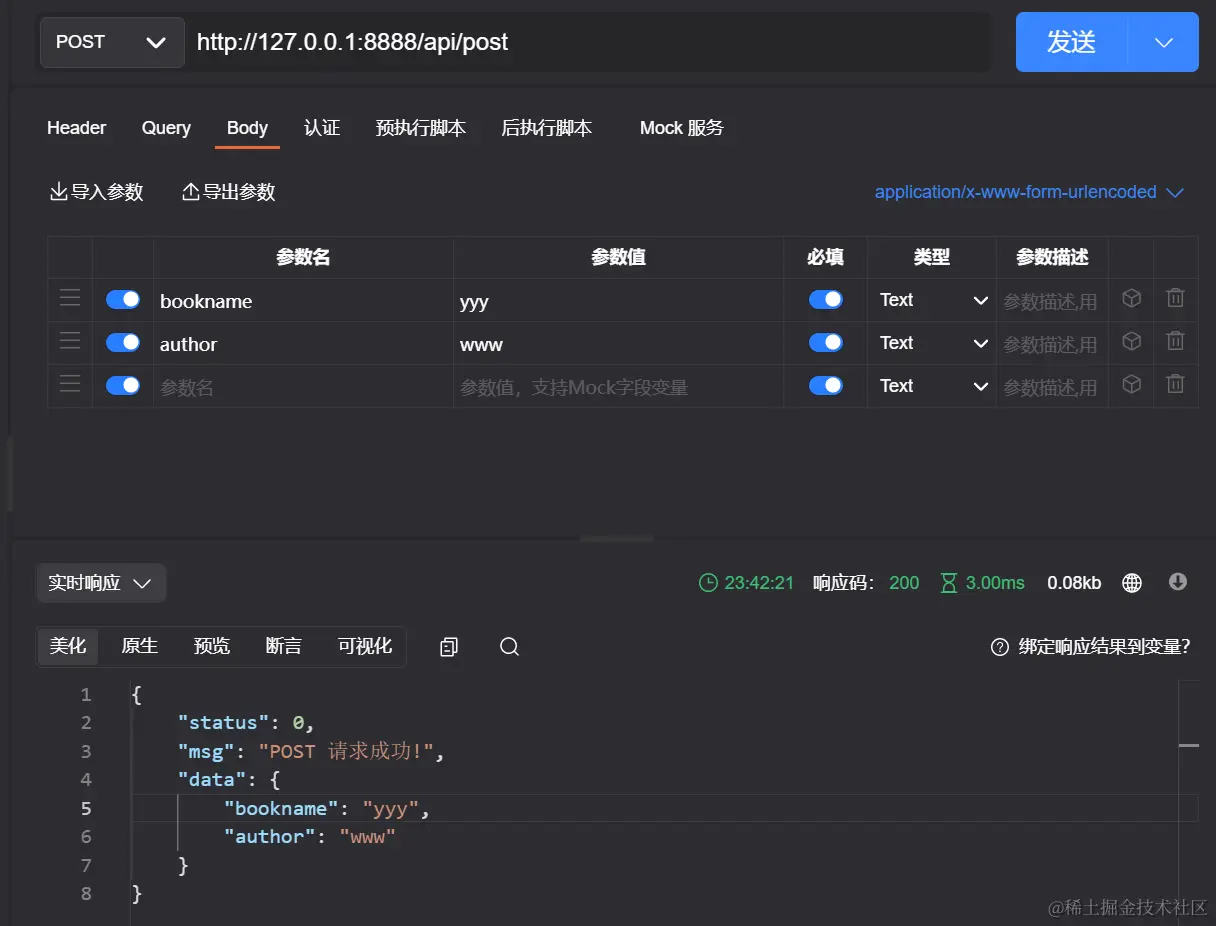The height and width of the screenshot is (926, 1216).
Task: Open the 实时响应 dropdown
Action: tap(101, 583)
